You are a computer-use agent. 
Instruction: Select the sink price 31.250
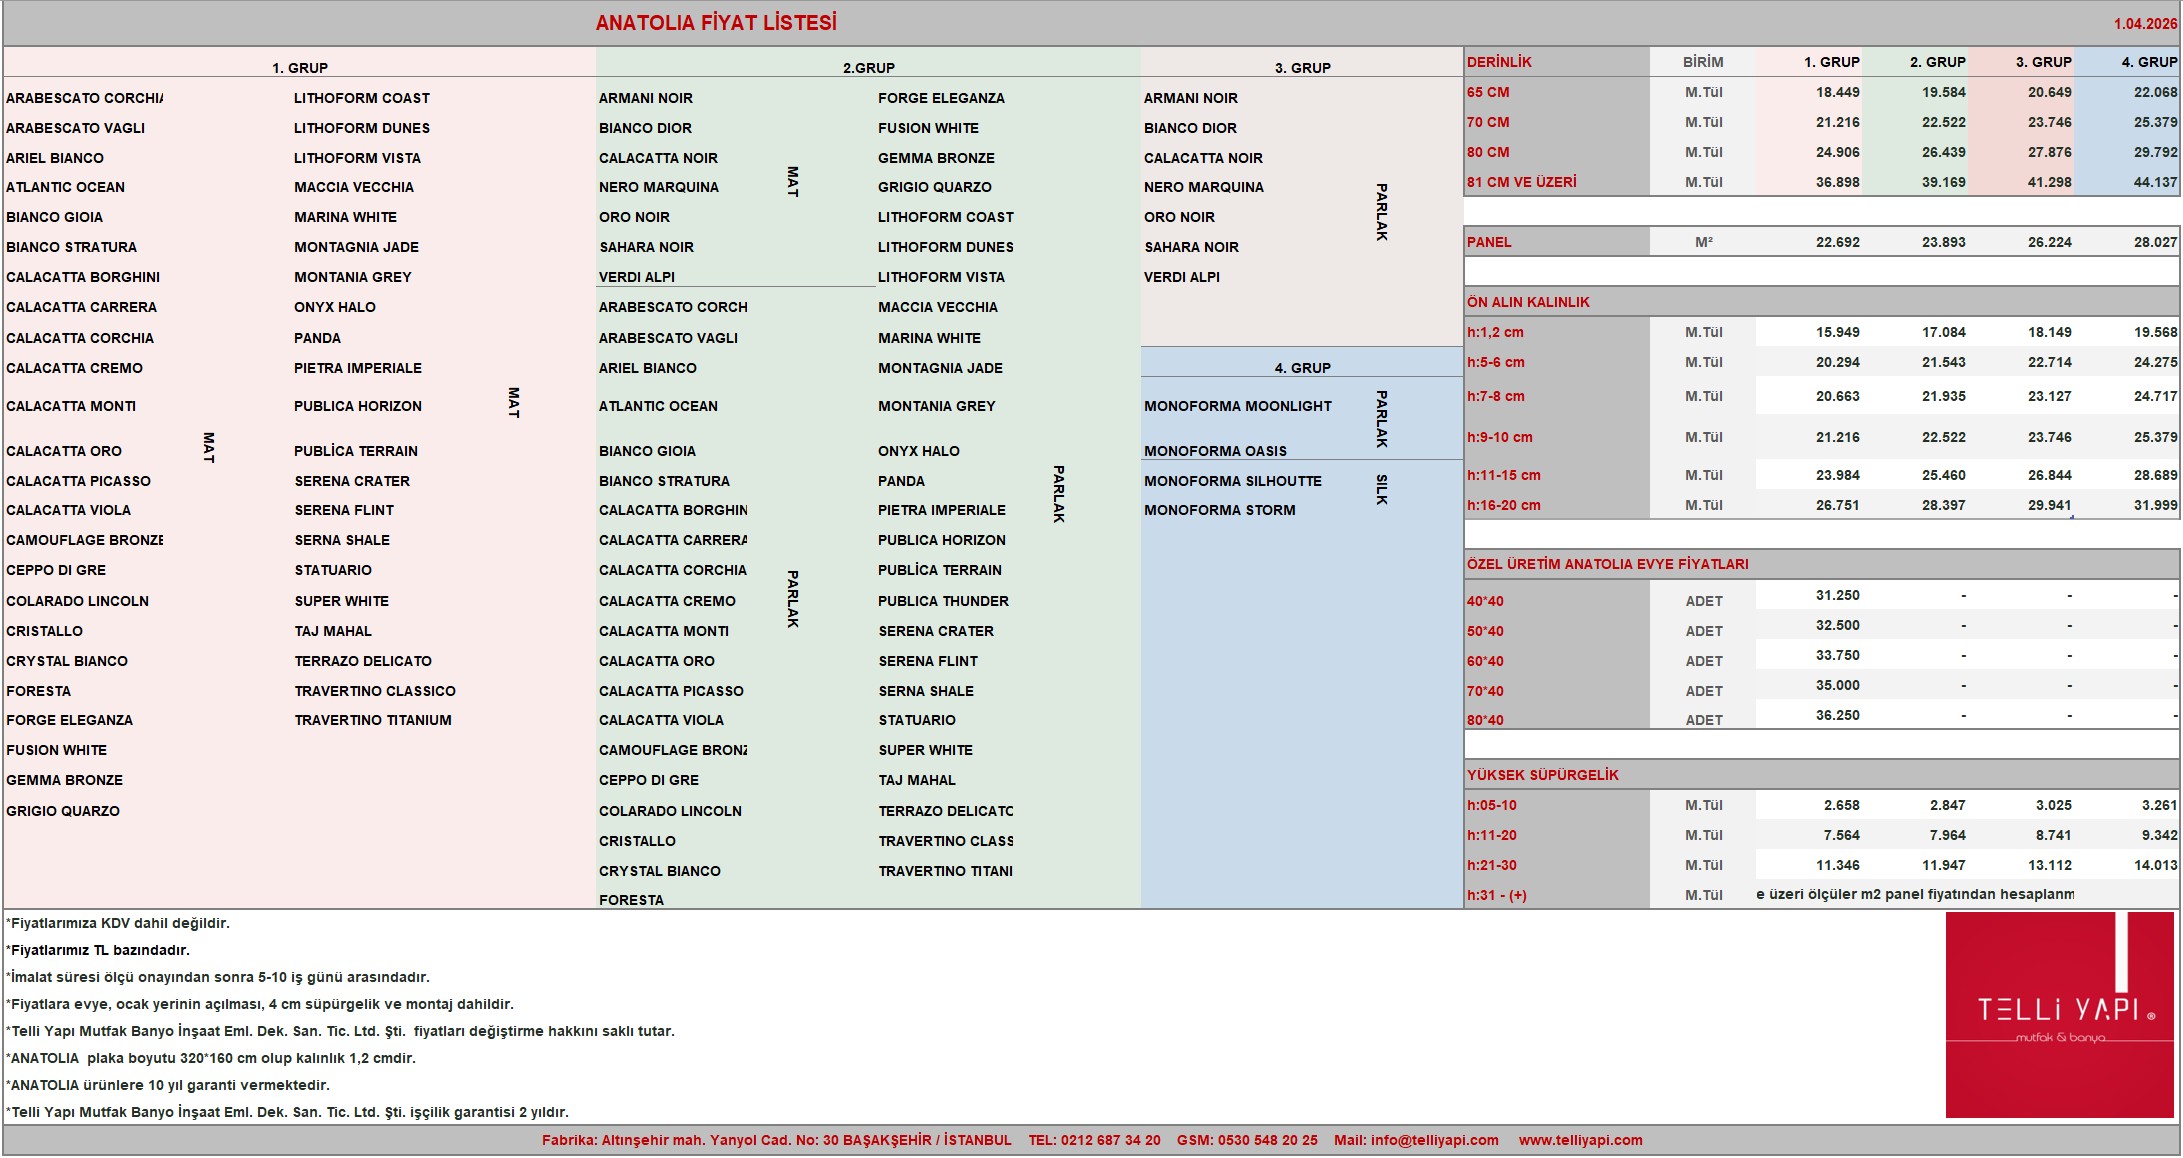1838,595
